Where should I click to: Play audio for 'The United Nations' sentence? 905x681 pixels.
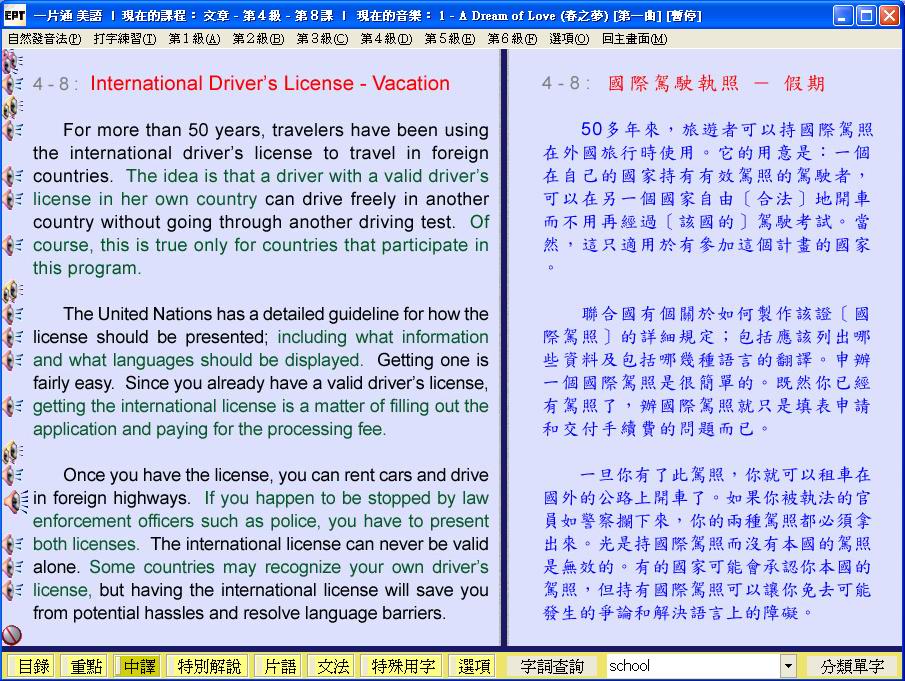(x=13, y=314)
